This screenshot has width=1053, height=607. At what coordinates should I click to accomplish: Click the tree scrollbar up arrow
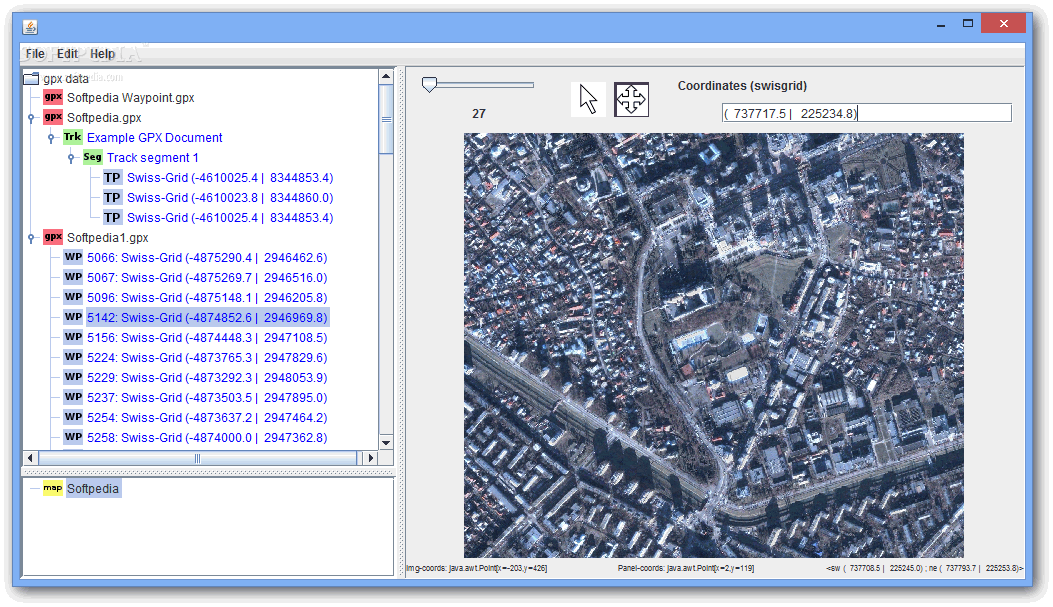[386, 76]
